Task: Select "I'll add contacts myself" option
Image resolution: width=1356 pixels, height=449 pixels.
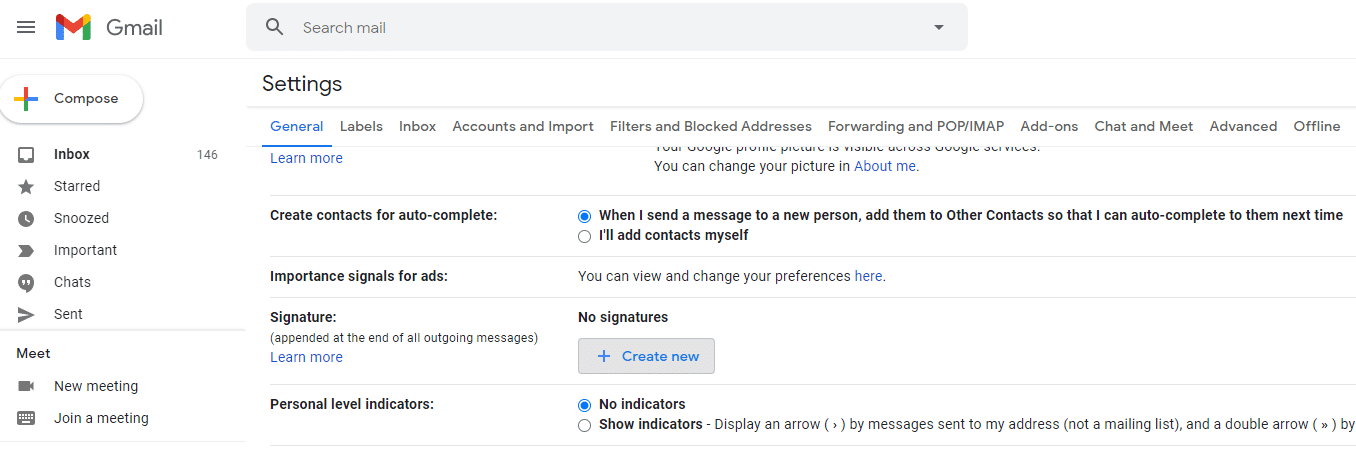Action: point(585,236)
